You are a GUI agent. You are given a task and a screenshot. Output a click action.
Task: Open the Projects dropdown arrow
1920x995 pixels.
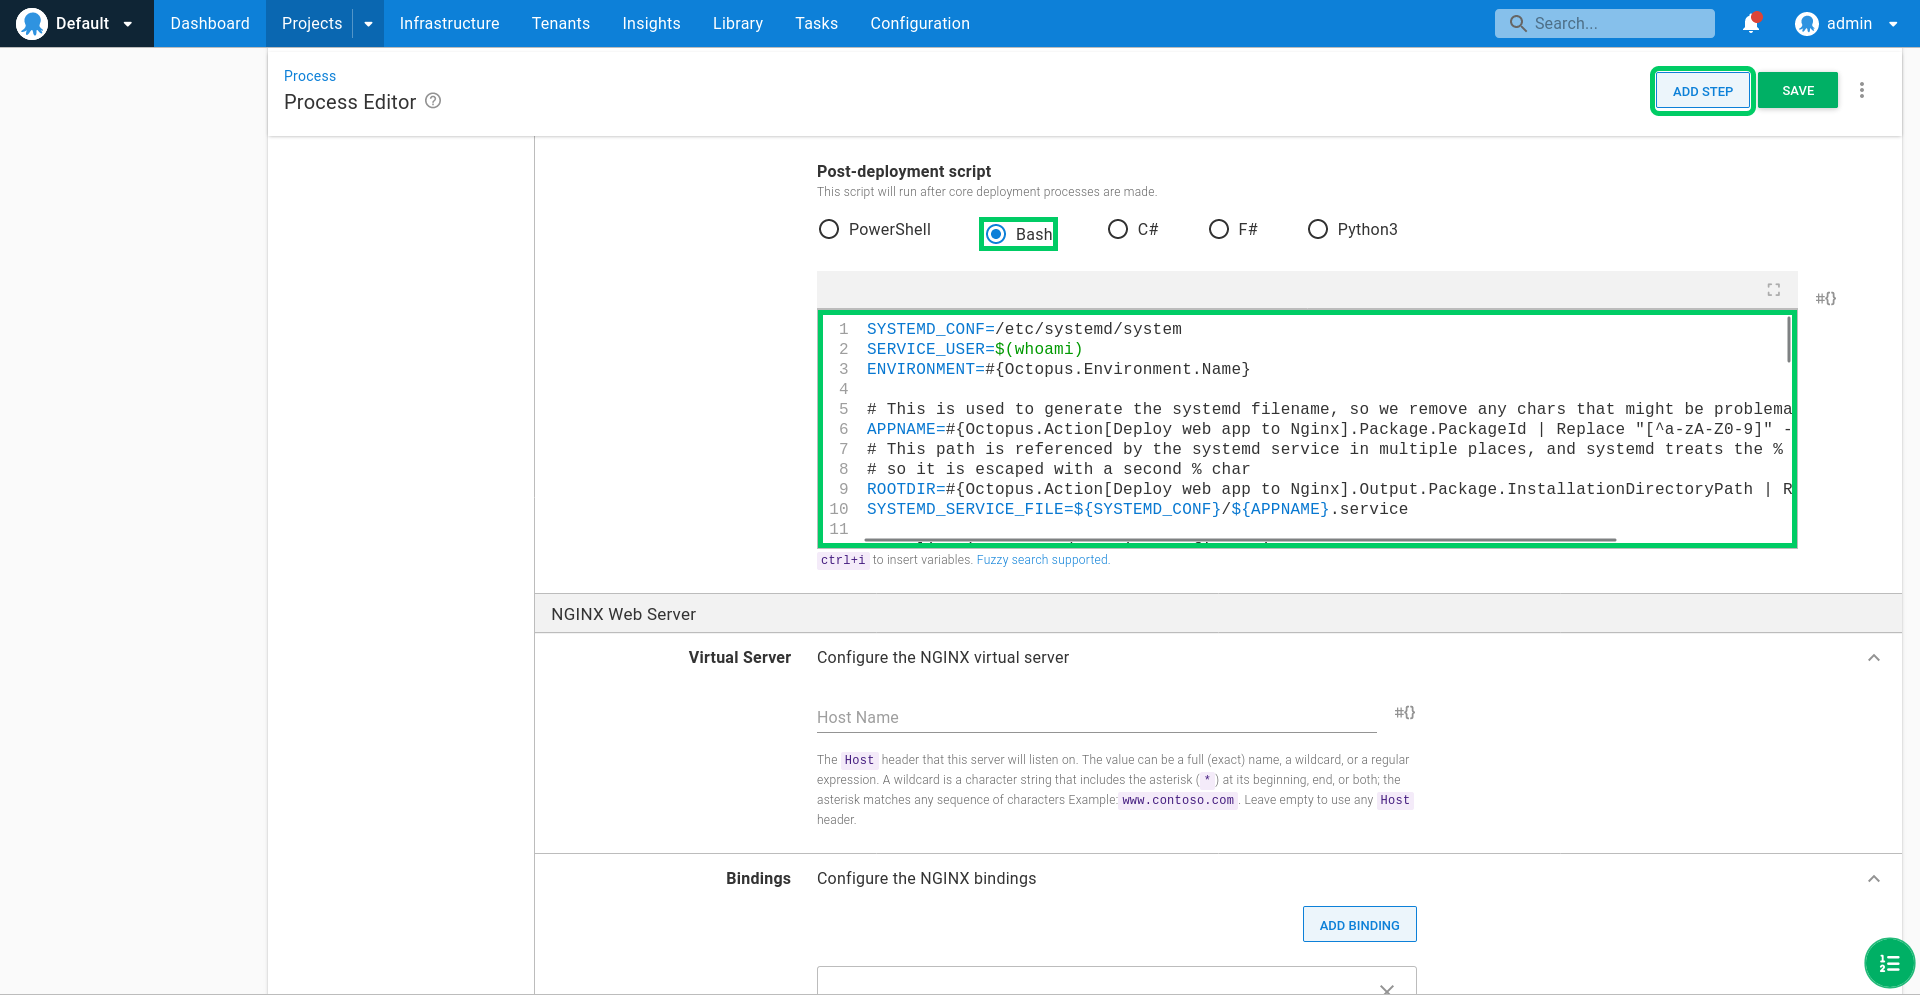pyautogui.click(x=368, y=24)
